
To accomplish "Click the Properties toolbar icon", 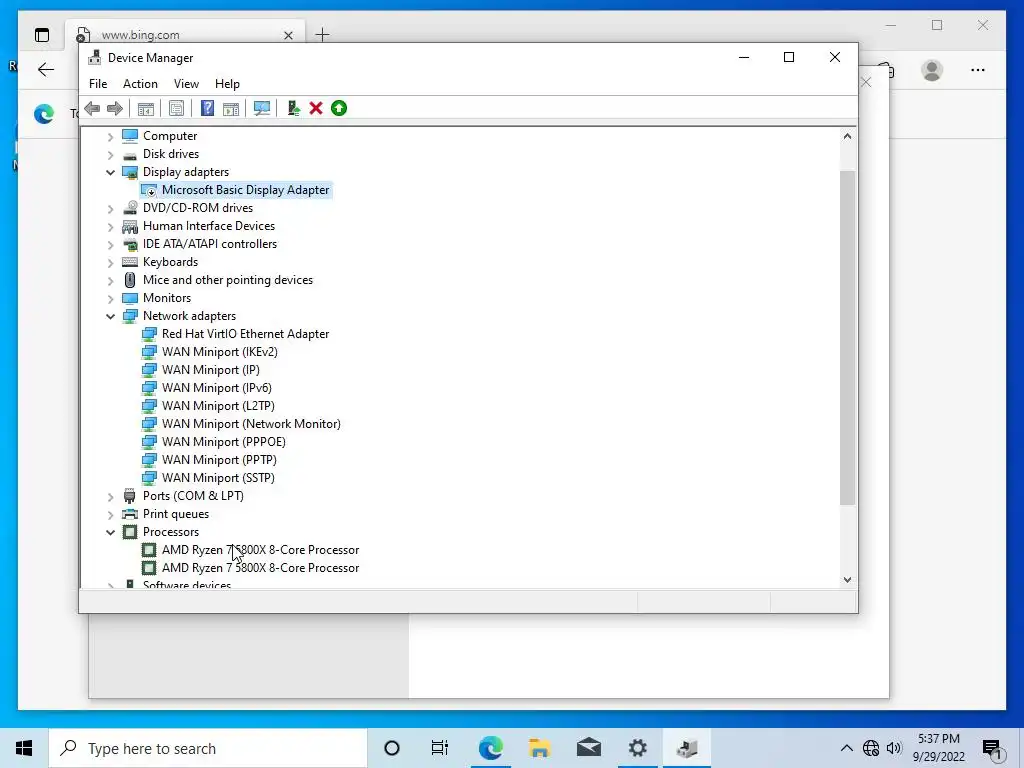I will 176,108.
